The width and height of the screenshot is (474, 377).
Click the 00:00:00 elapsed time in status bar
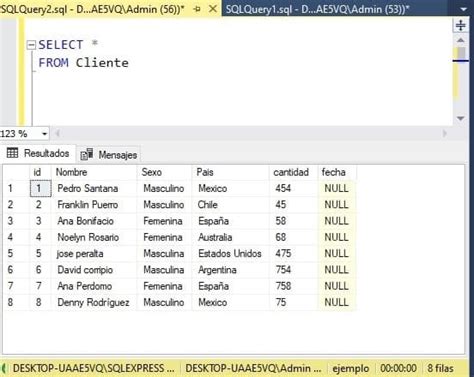tap(398, 368)
